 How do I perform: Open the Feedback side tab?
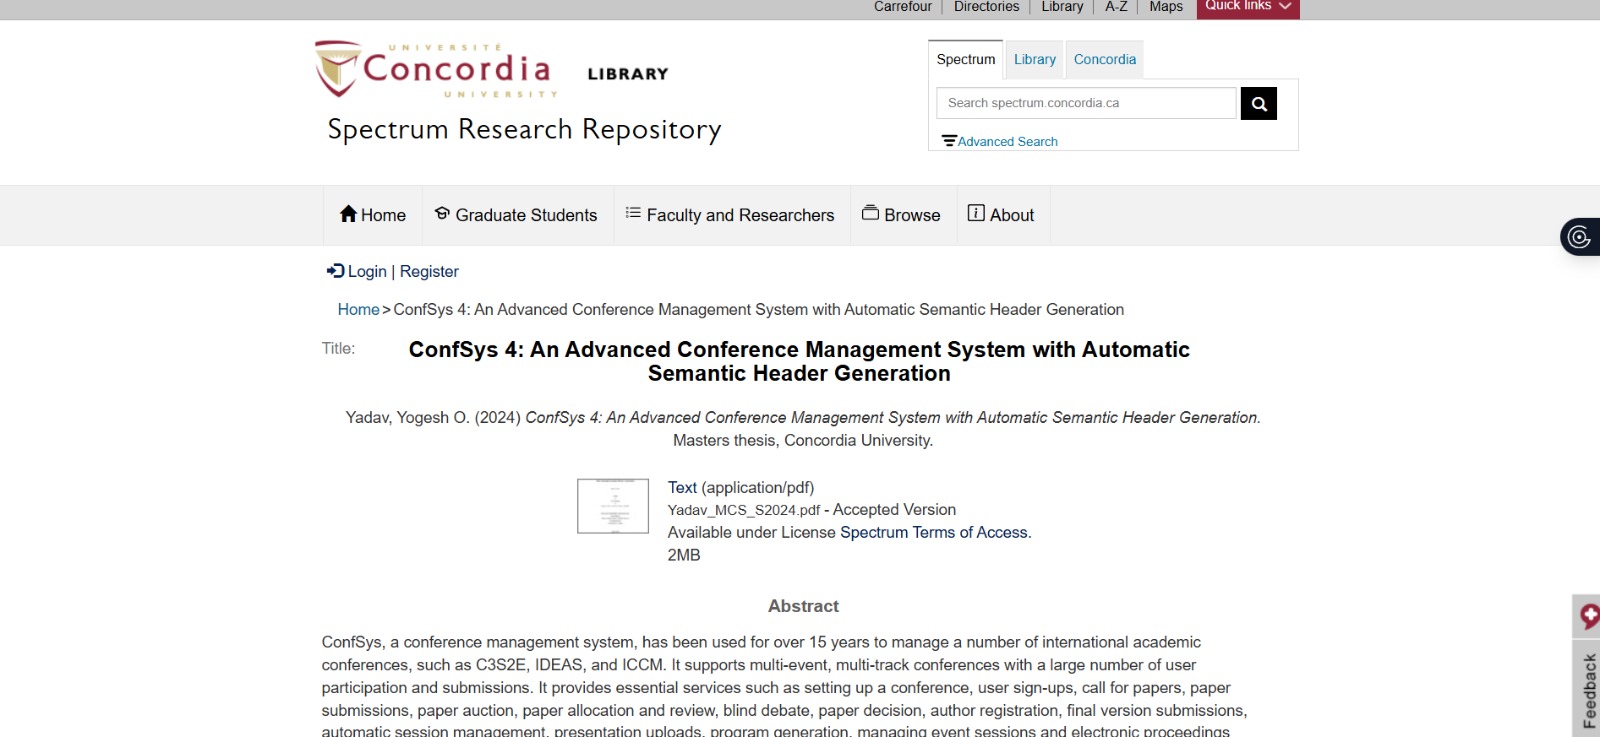click(x=1588, y=689)
